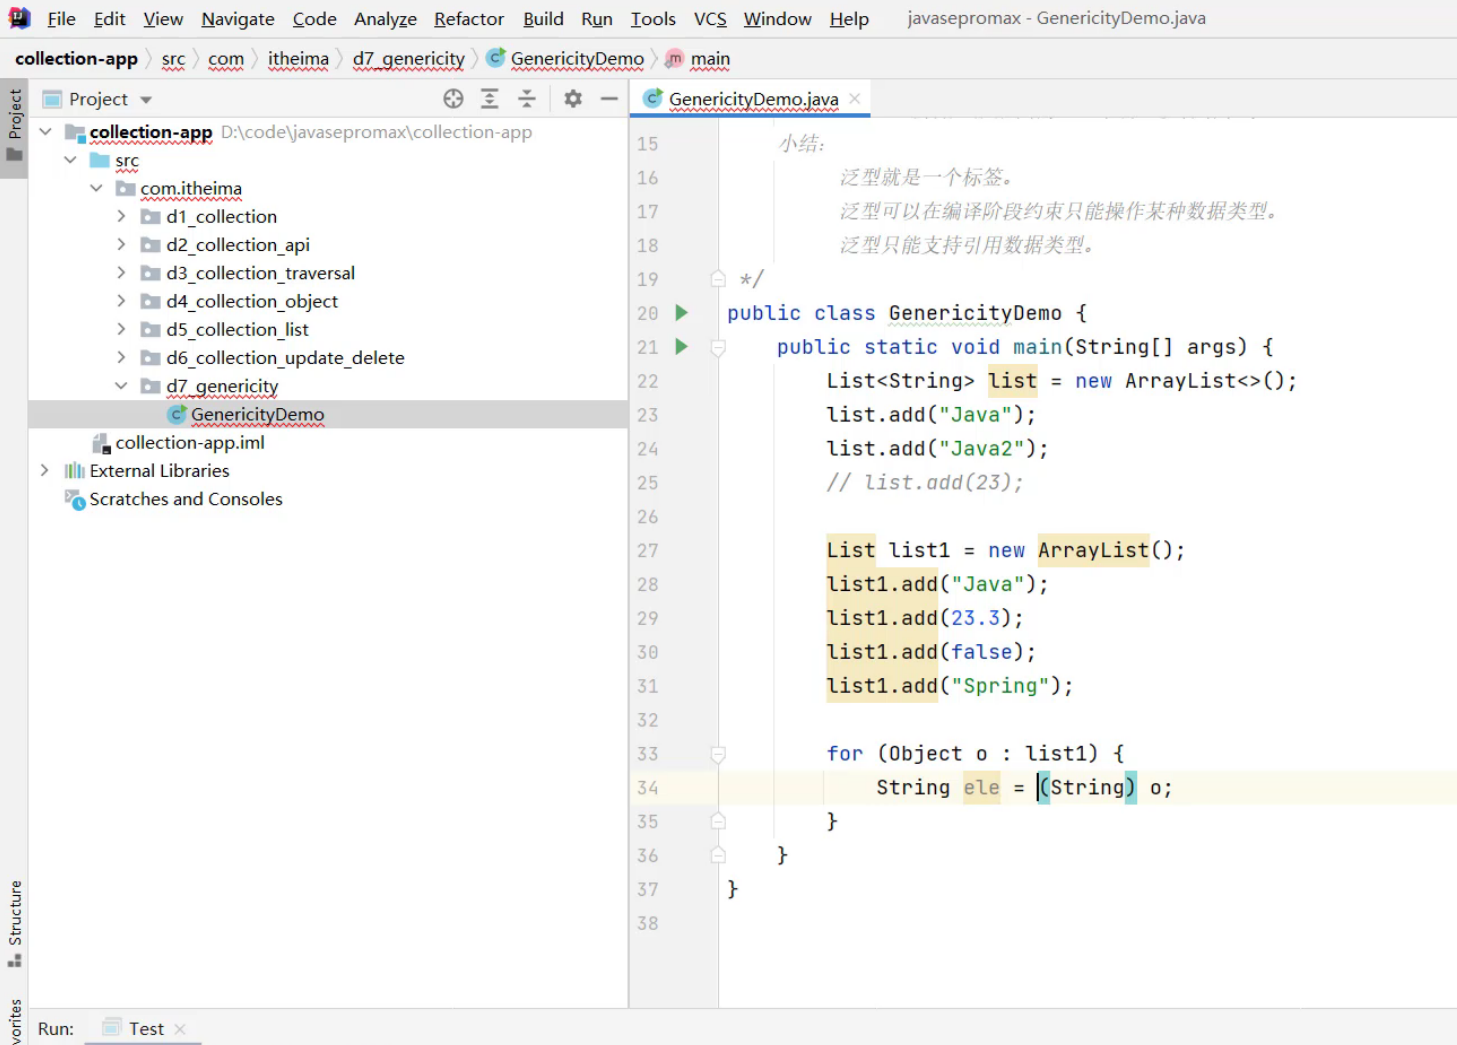
Task: Open the Navigate menu
Action: tap(238, 19)
